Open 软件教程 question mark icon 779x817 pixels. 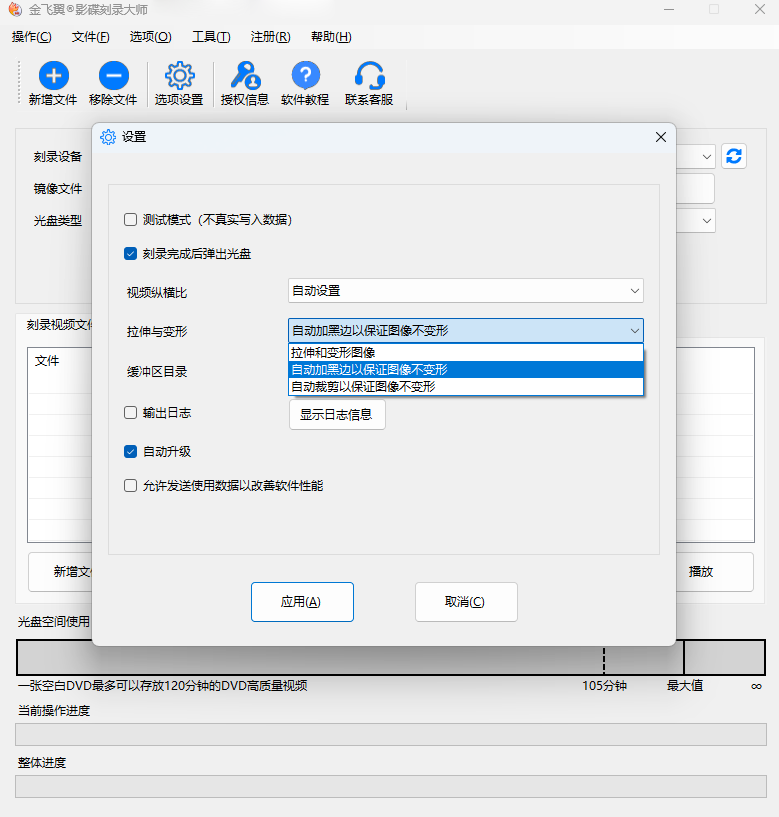coord(305,76)
